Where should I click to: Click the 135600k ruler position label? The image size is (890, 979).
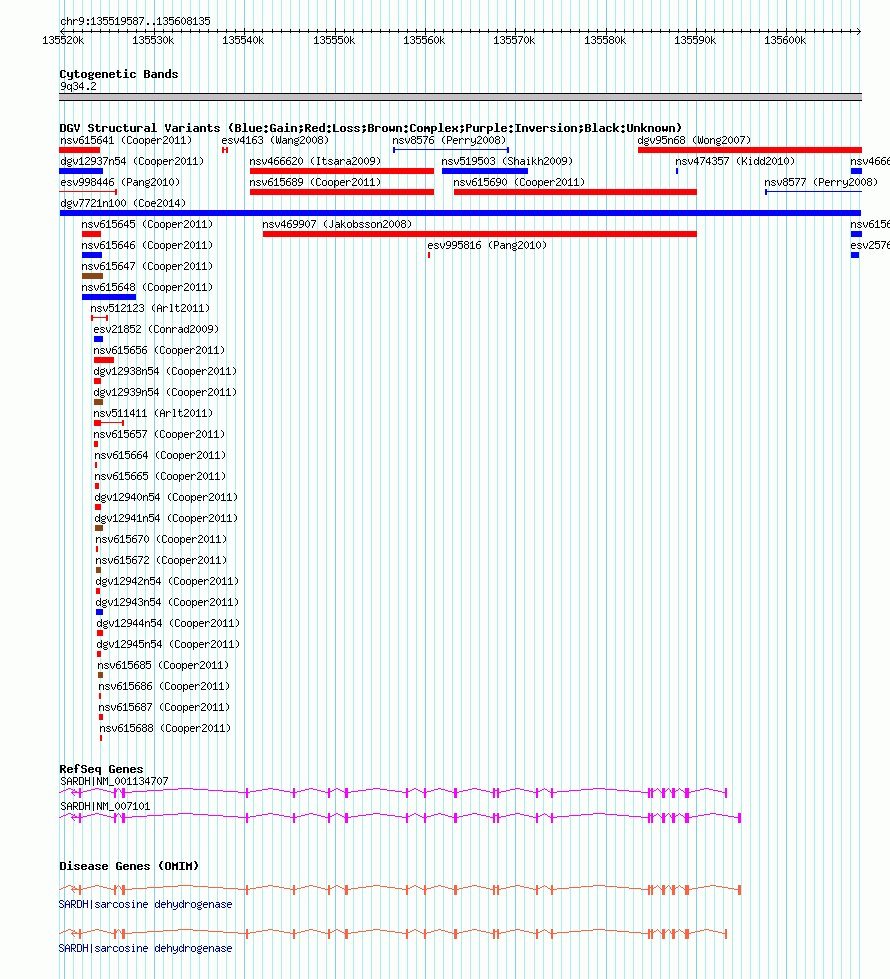click(785, 41)
